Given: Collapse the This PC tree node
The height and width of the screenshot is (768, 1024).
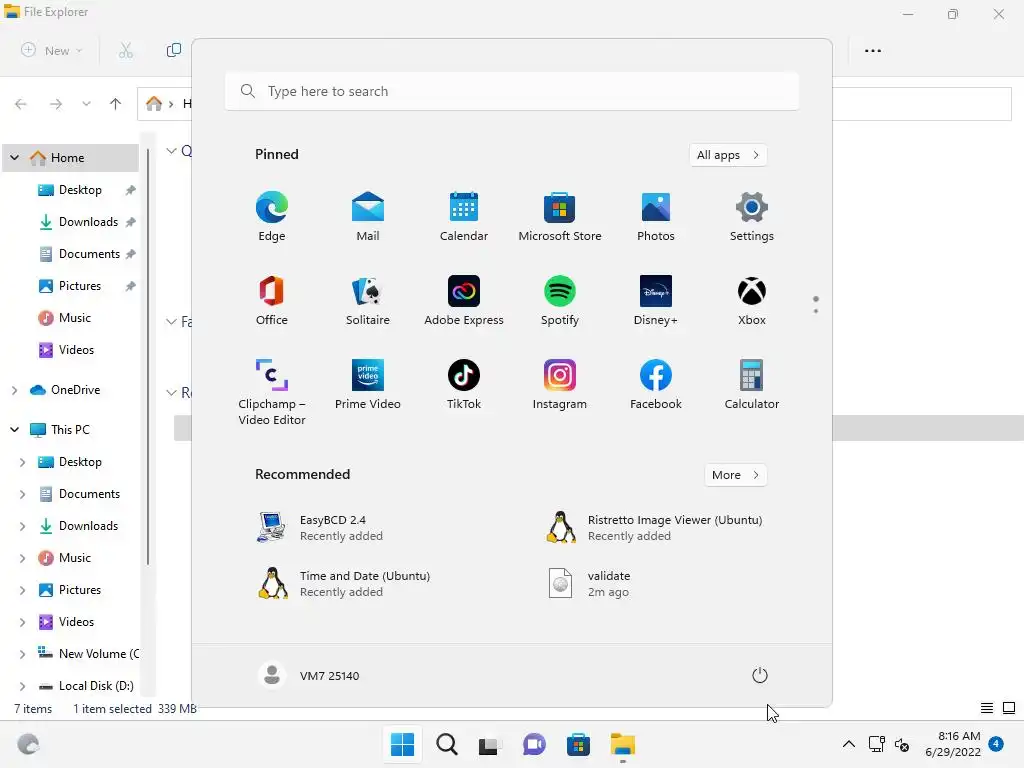Looking at the screenshot, I should coord(14,430).
